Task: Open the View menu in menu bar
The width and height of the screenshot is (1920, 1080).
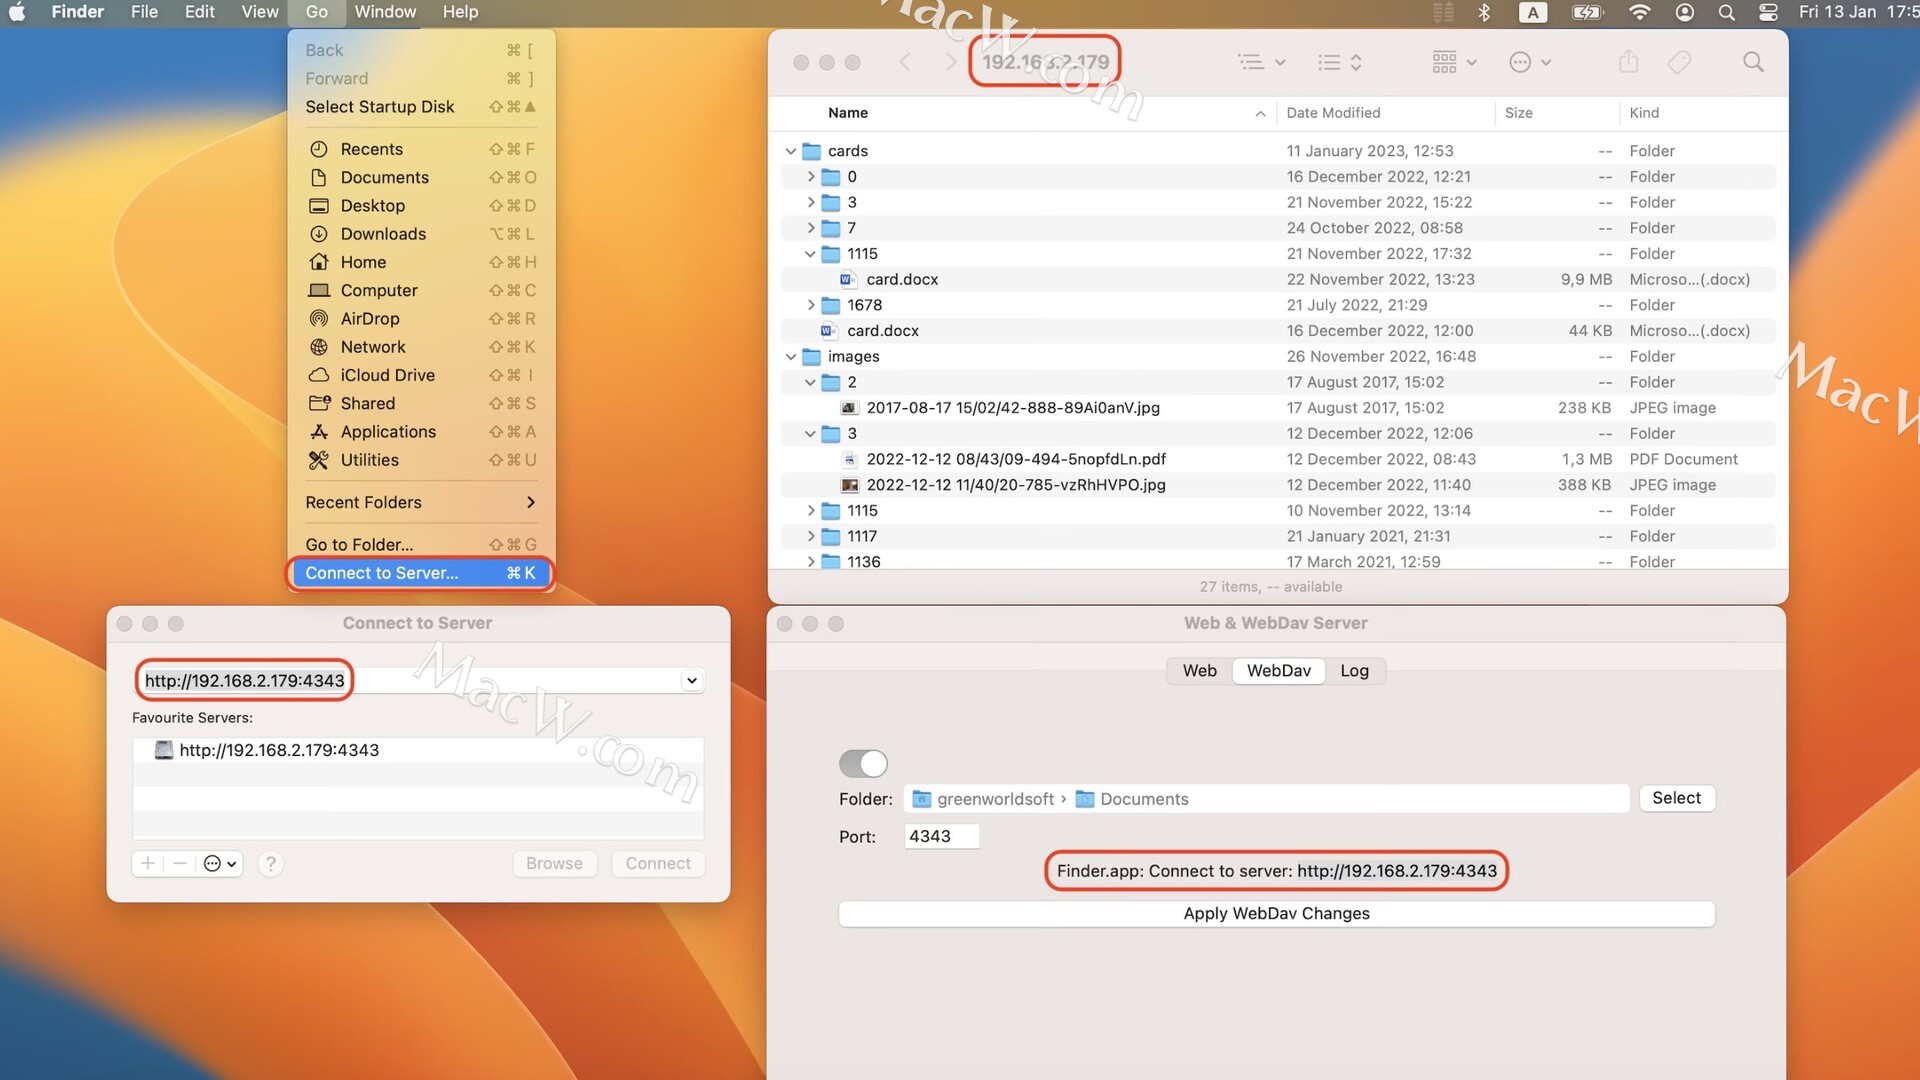Action: pyautogui.click(x=259, y=12)
